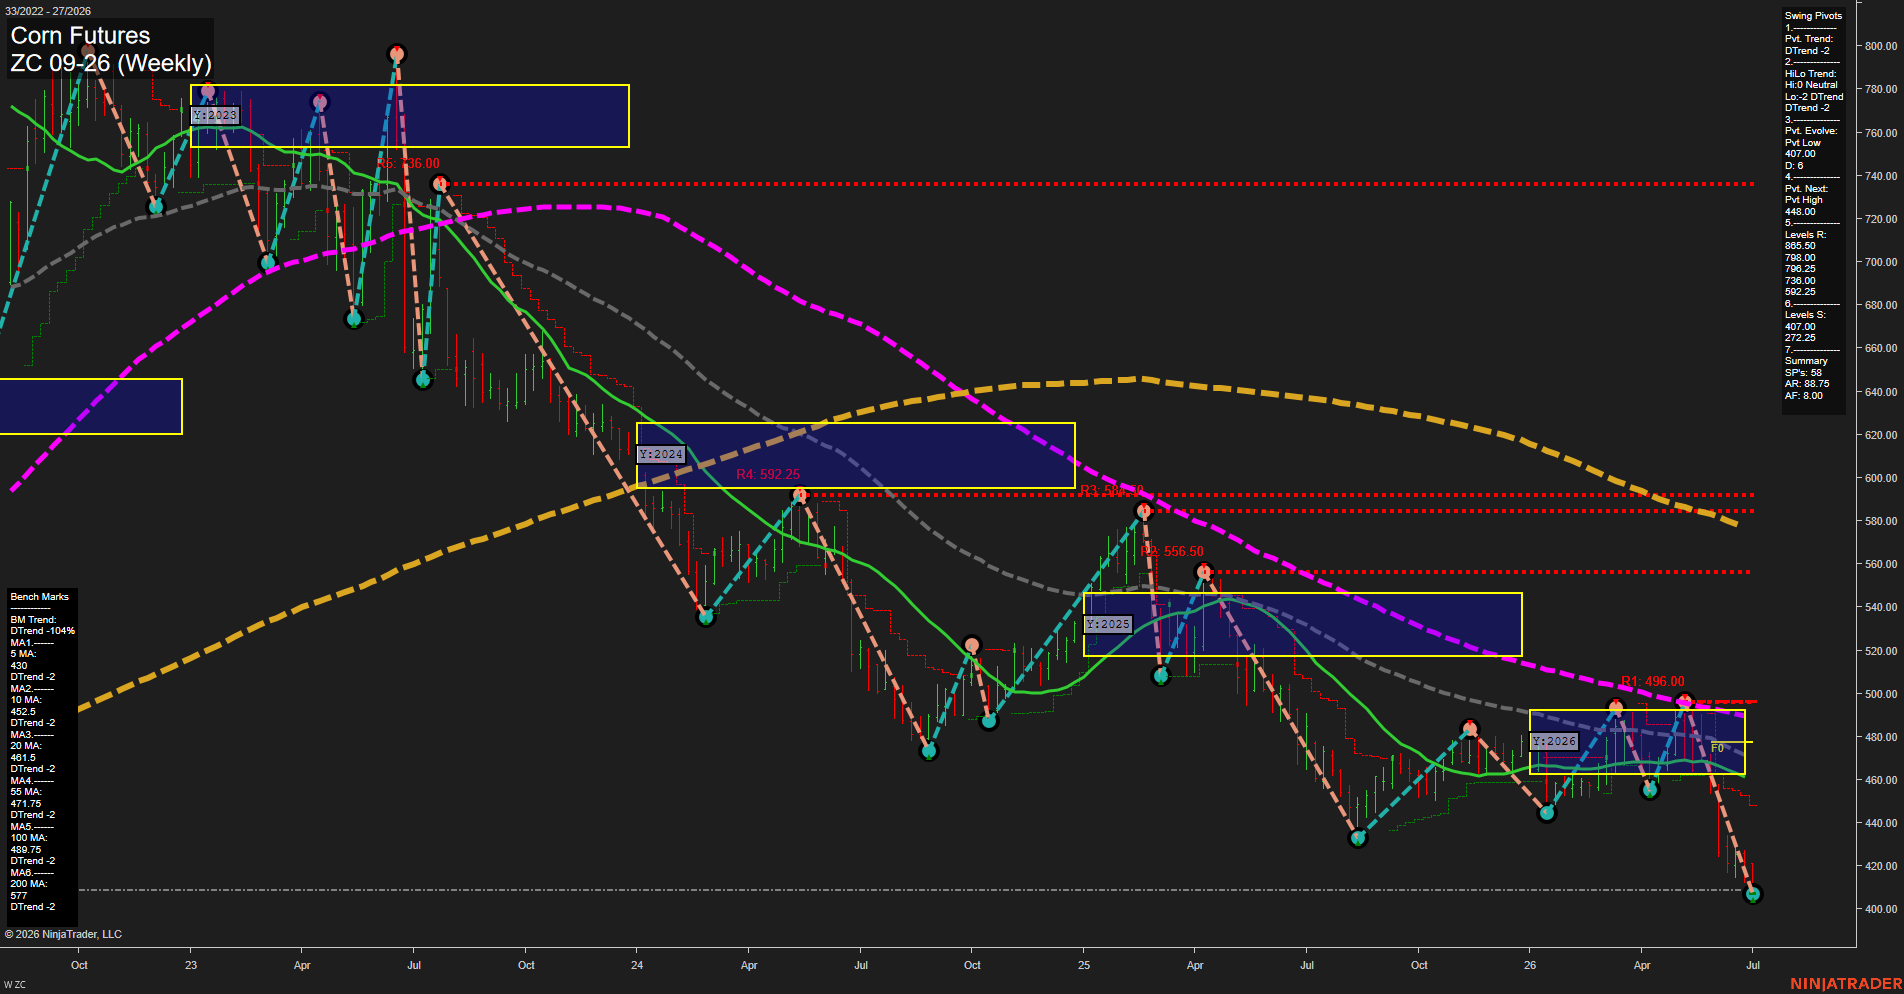Click the 5 MA: label in Bench Marks
This screenshot has width=1904, height=994.
24,654
